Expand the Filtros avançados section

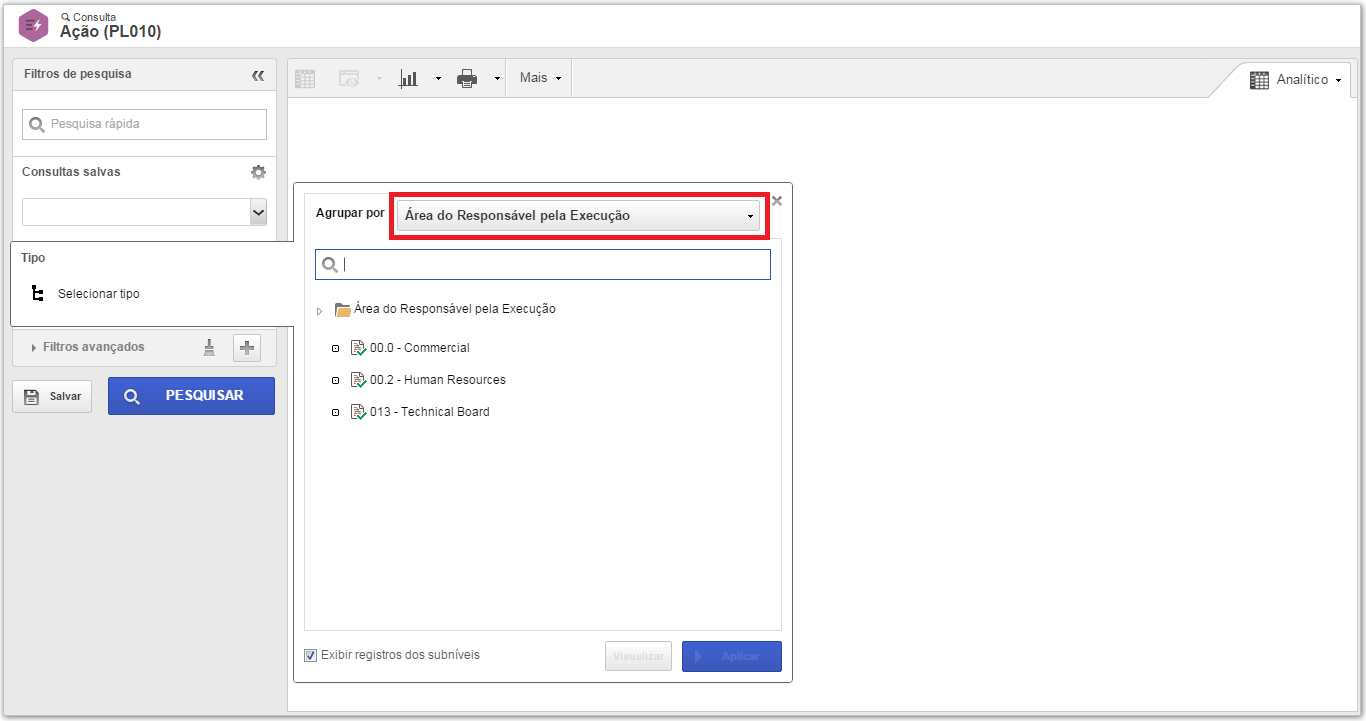94,347
